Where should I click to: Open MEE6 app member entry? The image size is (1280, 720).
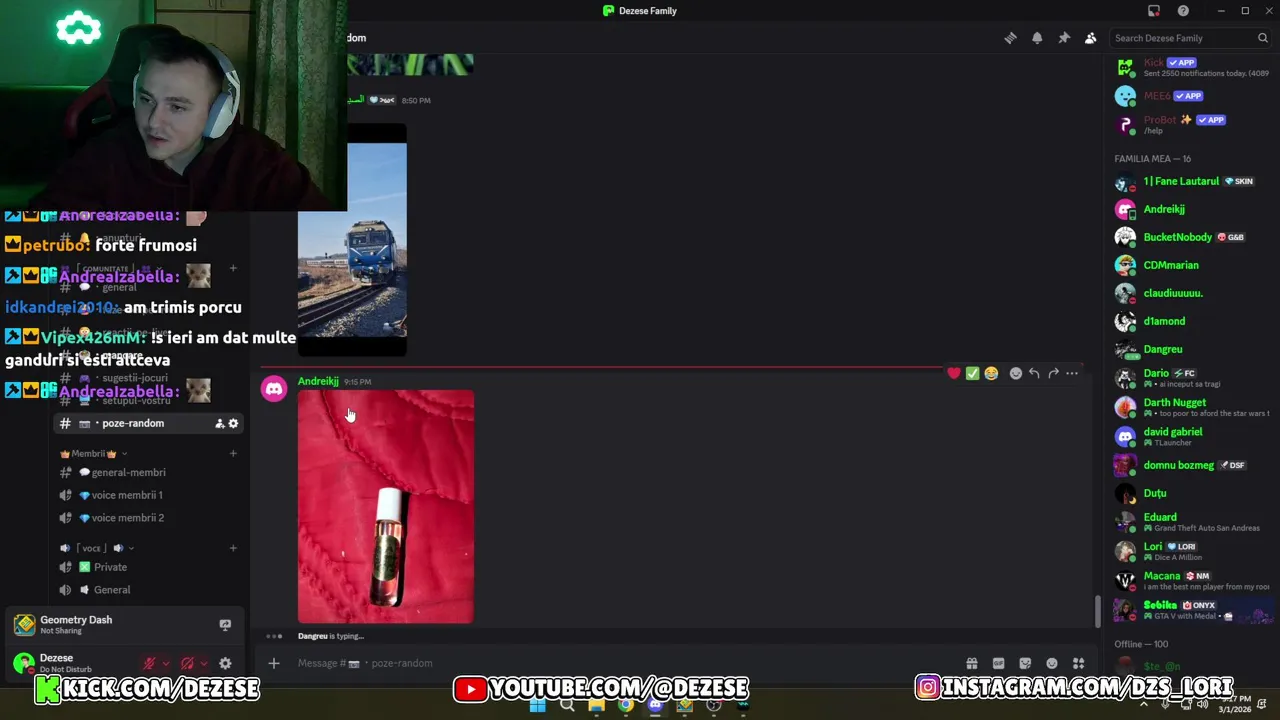[x=1191, y=96]
